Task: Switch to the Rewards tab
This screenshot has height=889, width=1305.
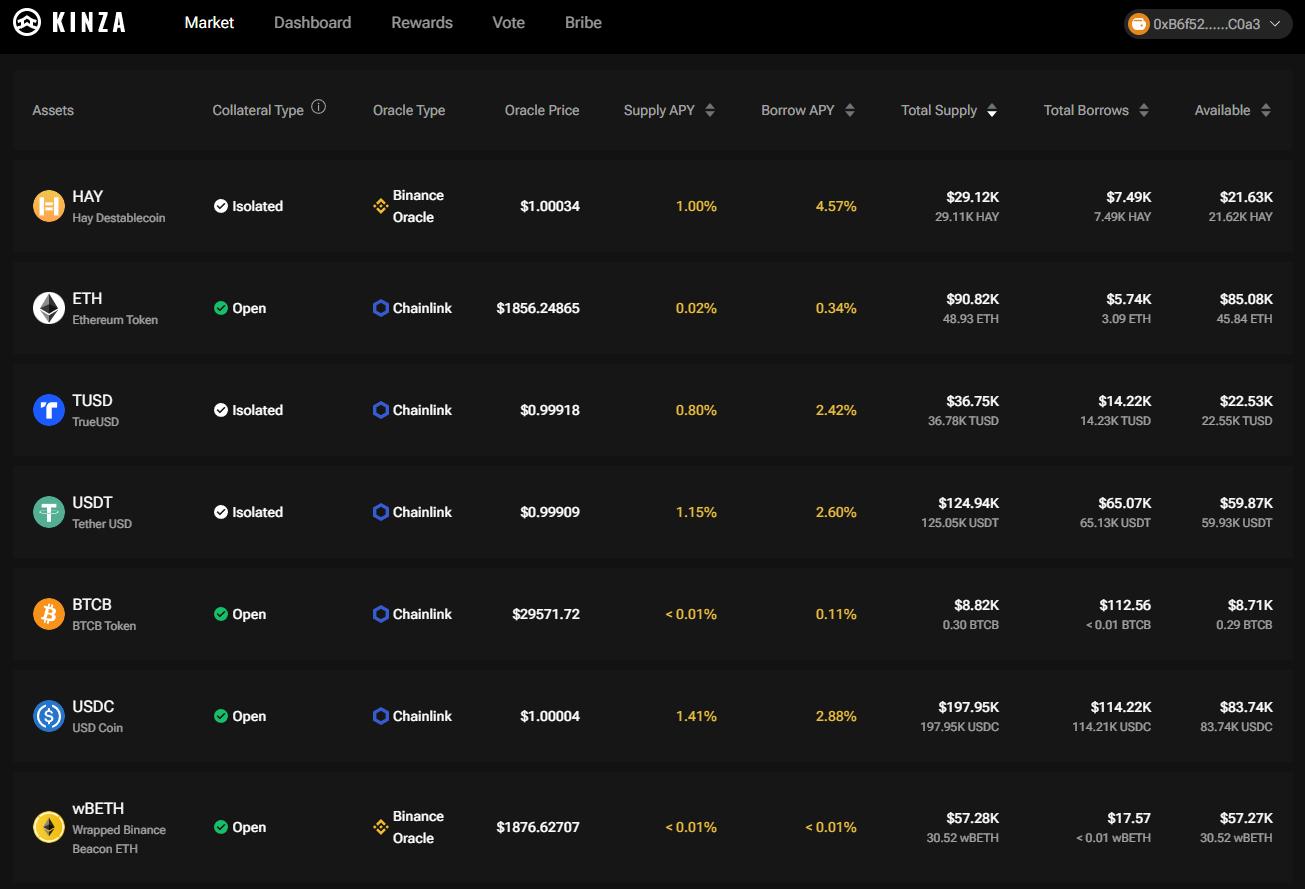Action: [422, 22]
